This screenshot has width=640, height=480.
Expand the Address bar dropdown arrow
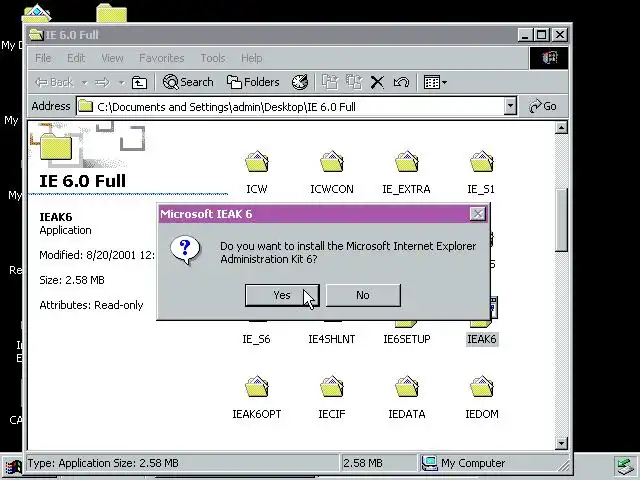coord(510,106)
